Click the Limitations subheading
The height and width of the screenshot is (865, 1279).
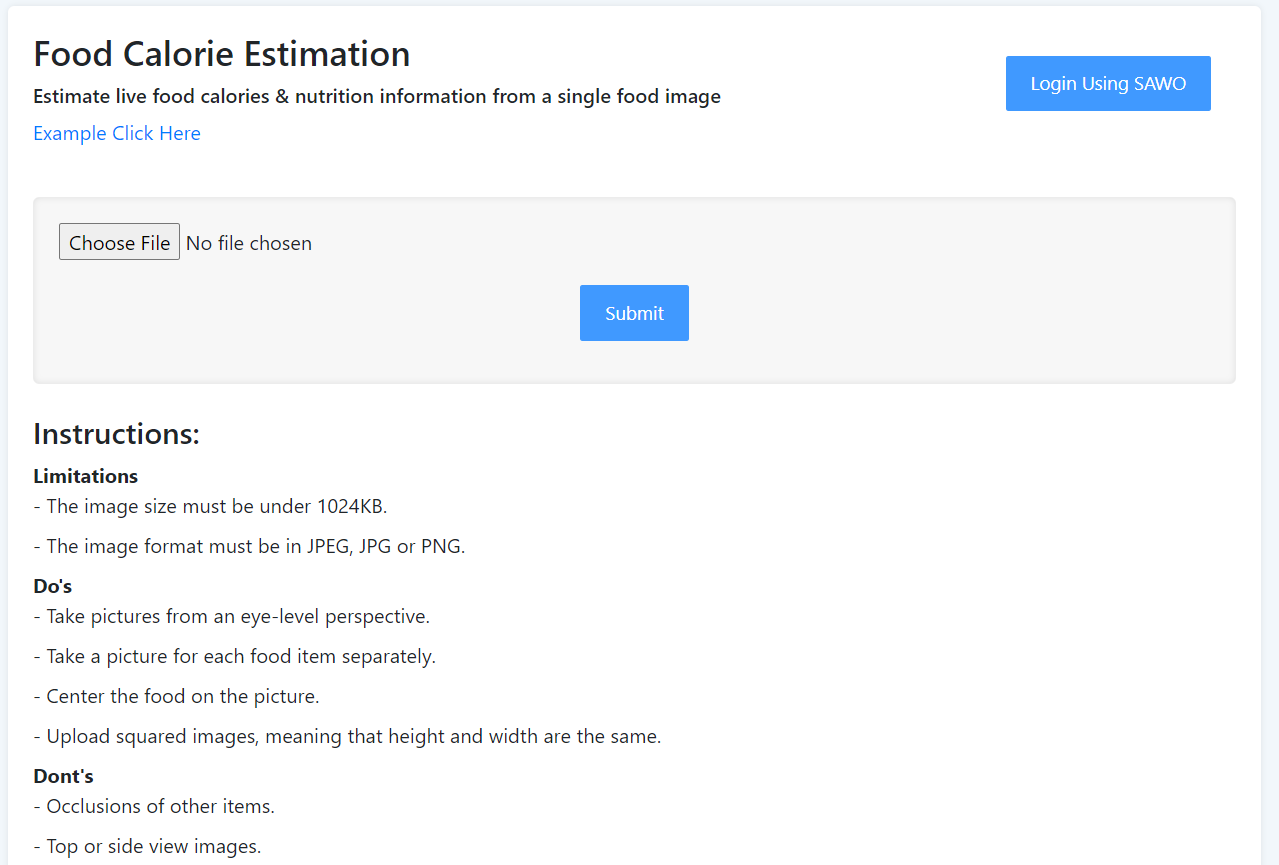coord(86,476)
